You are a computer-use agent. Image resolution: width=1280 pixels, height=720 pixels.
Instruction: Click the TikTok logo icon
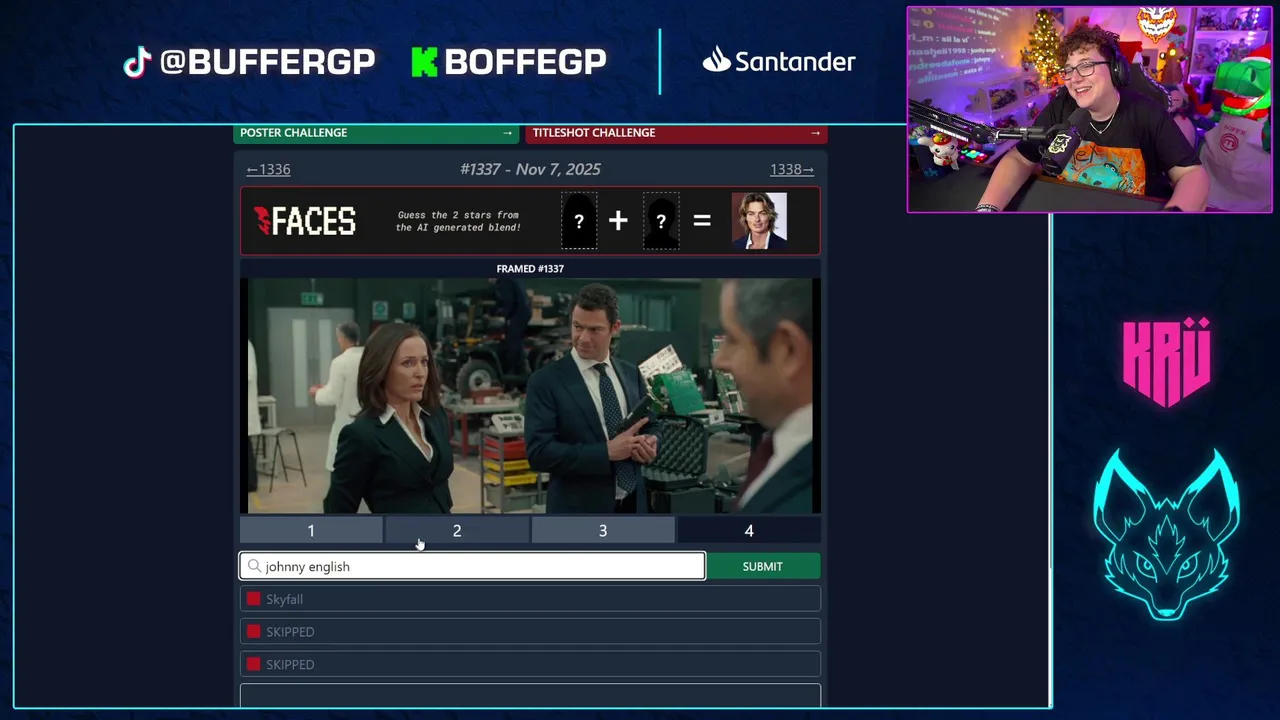(137, 62)
